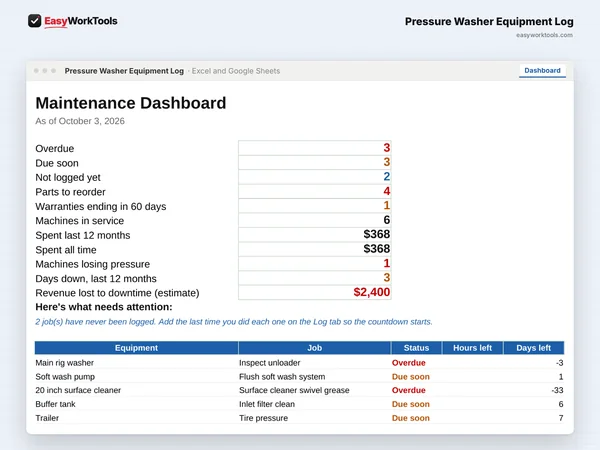
Task: Select the Buffer tank cell
Action: tap(136, 404)
